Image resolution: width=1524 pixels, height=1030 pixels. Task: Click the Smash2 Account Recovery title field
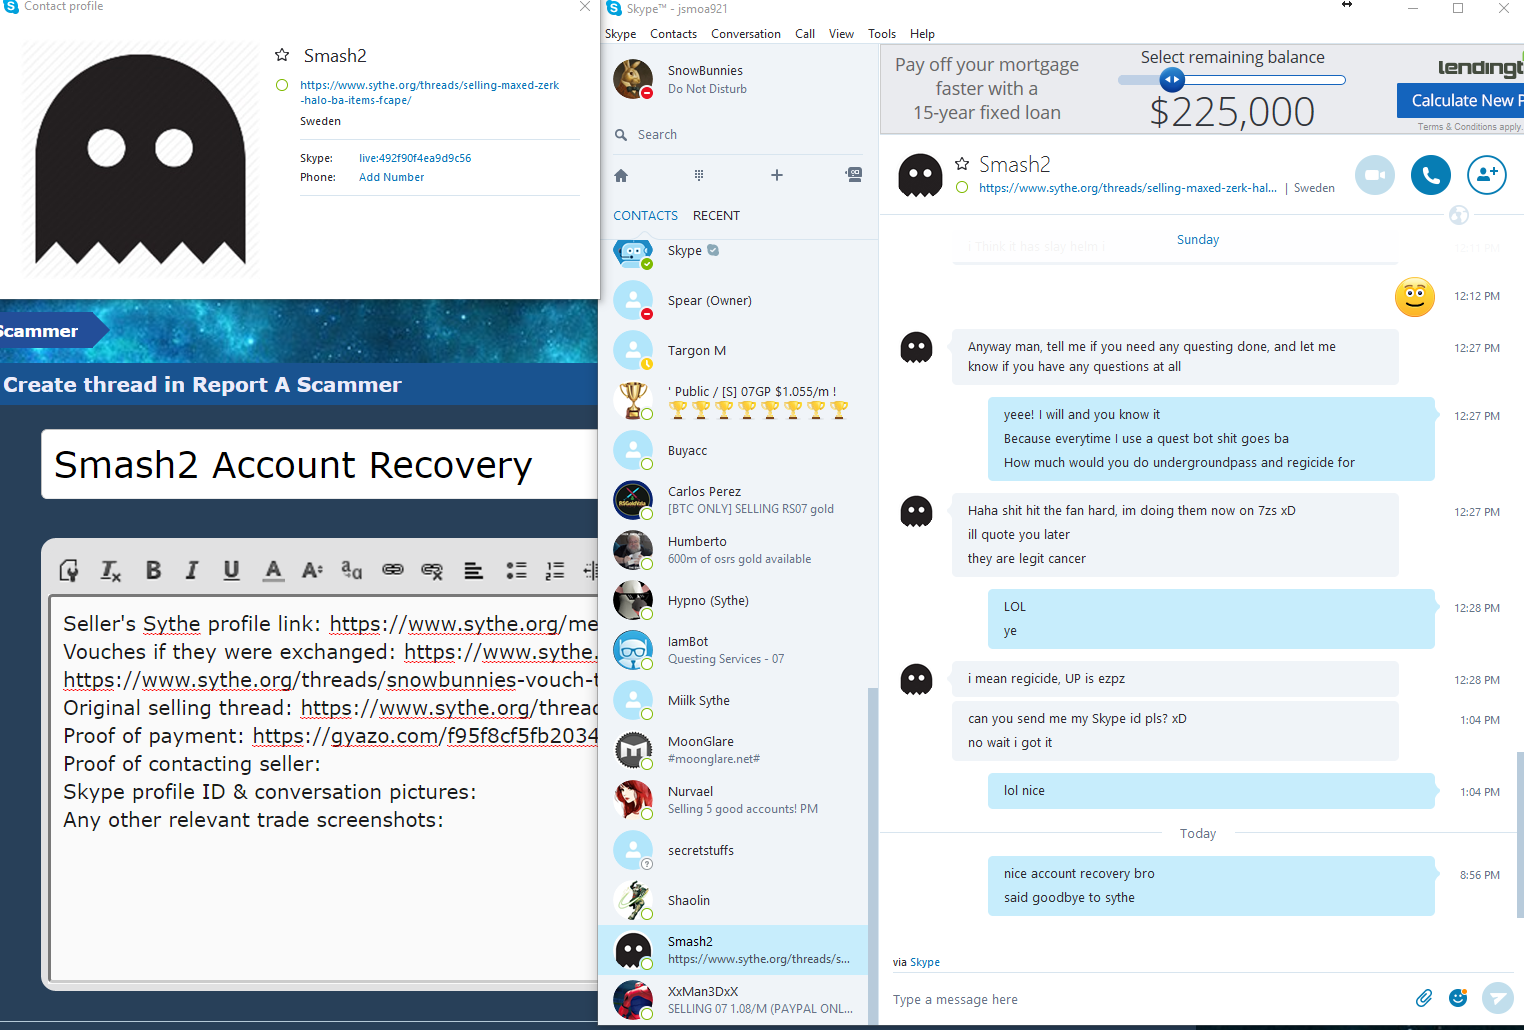[320, 465]
